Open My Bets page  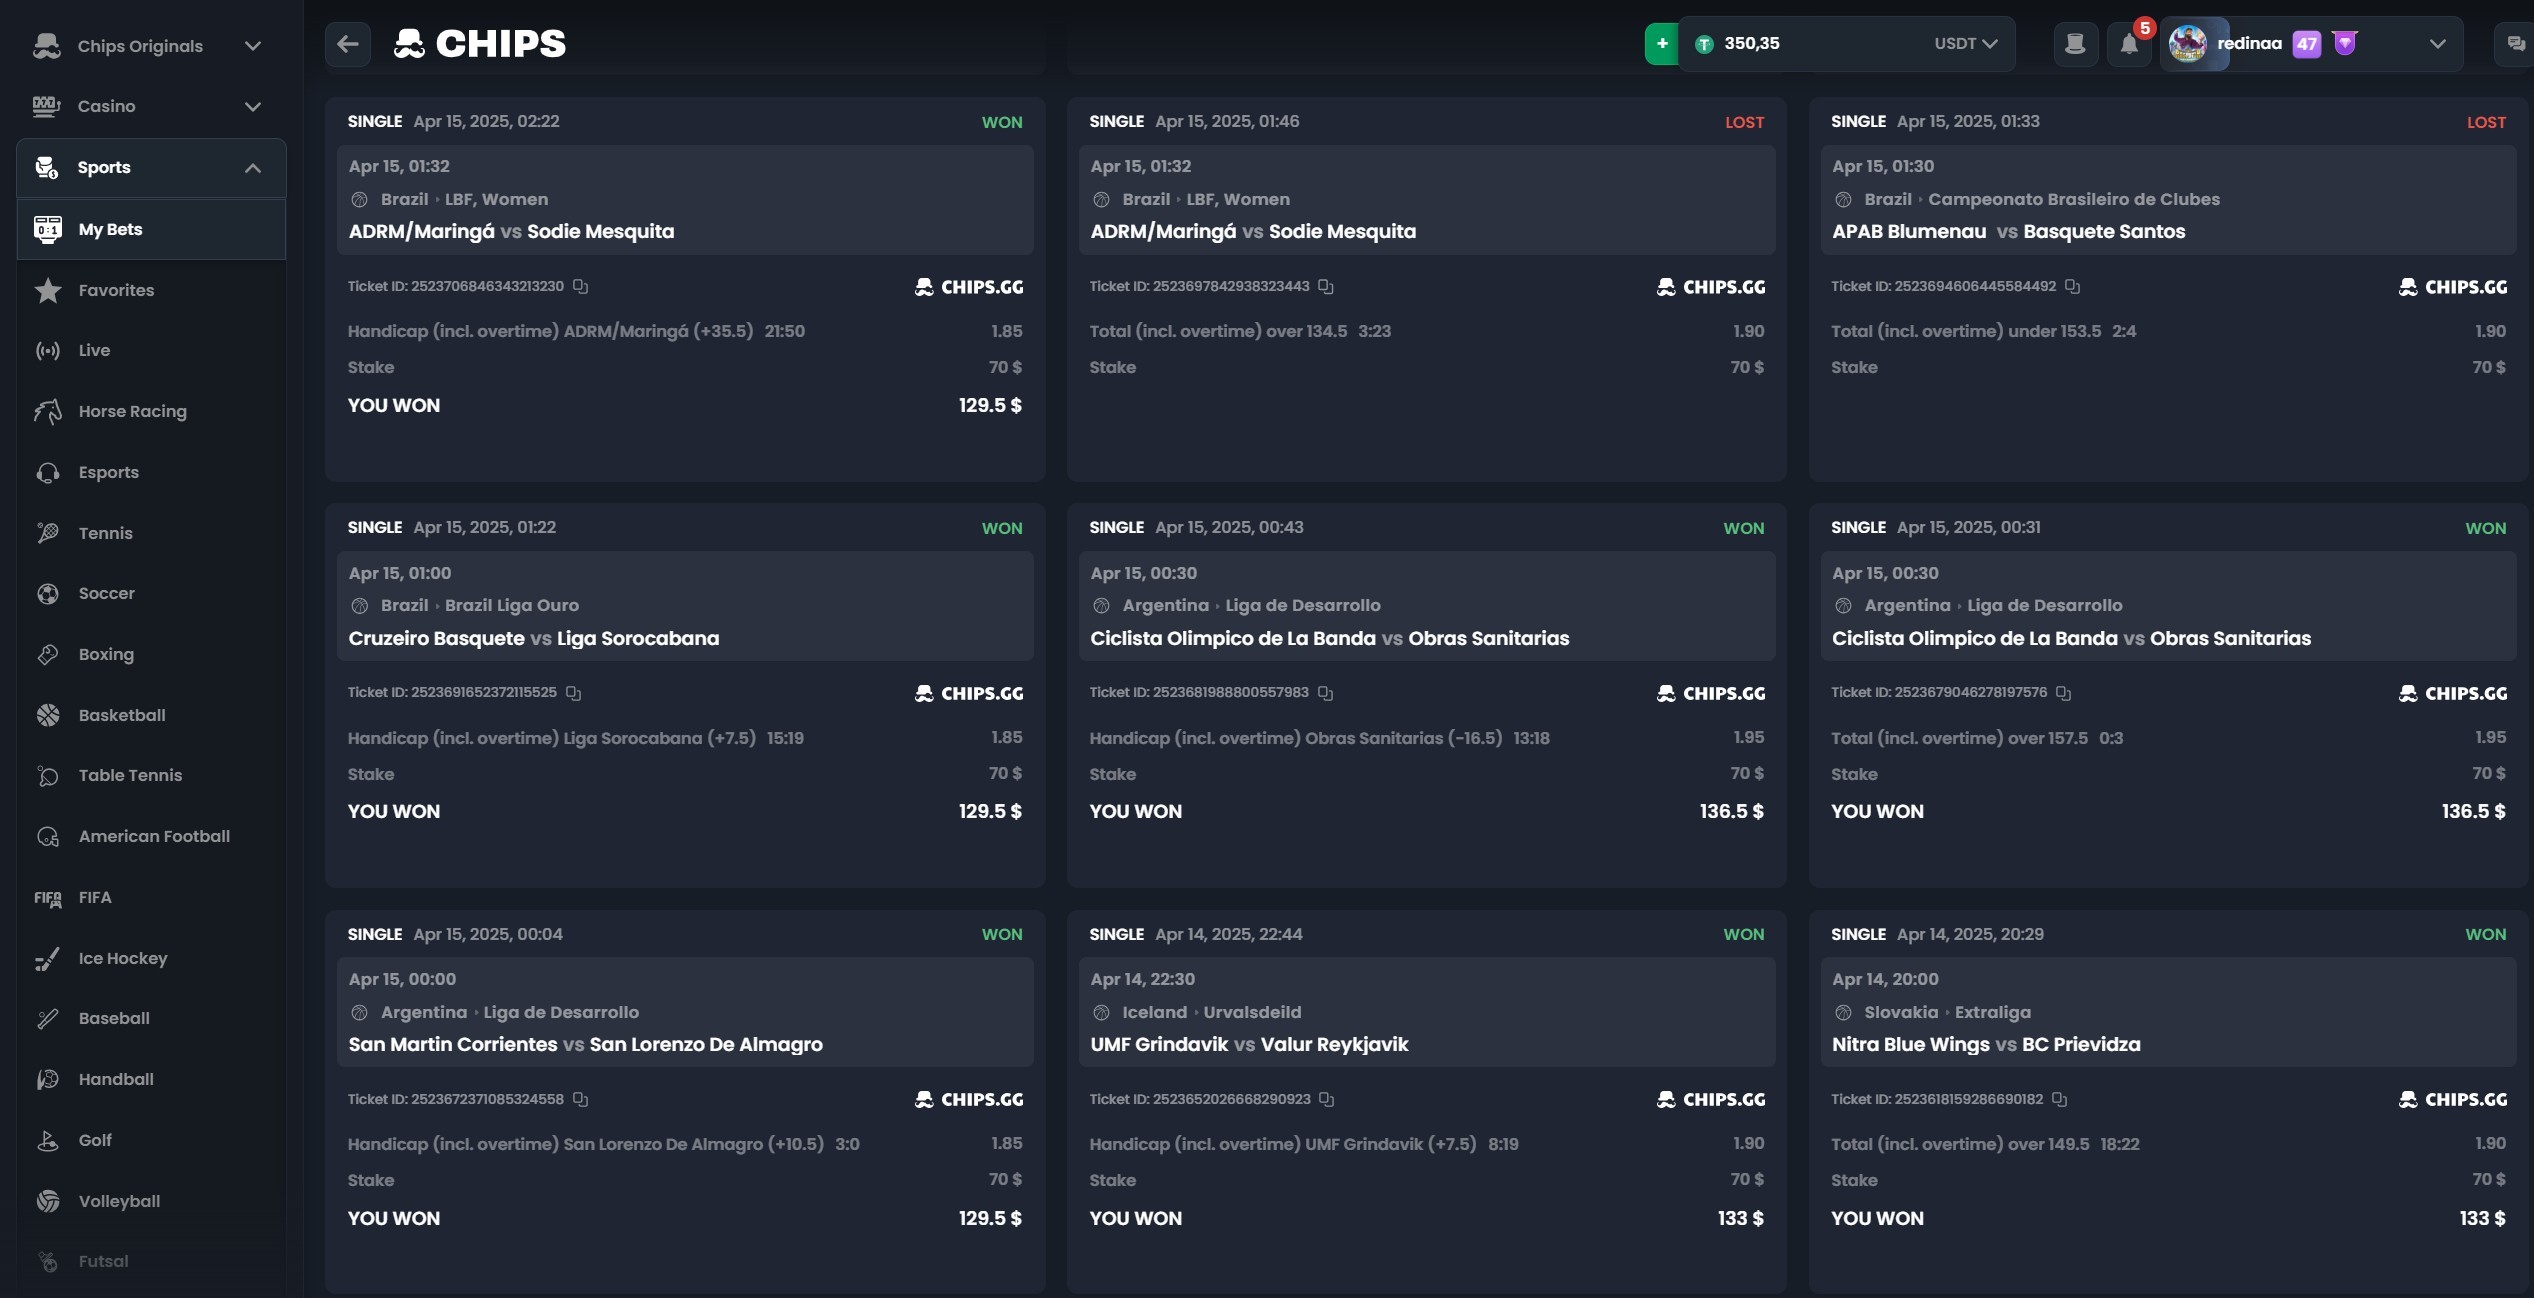pyautogui.click(x=151, y=229)
